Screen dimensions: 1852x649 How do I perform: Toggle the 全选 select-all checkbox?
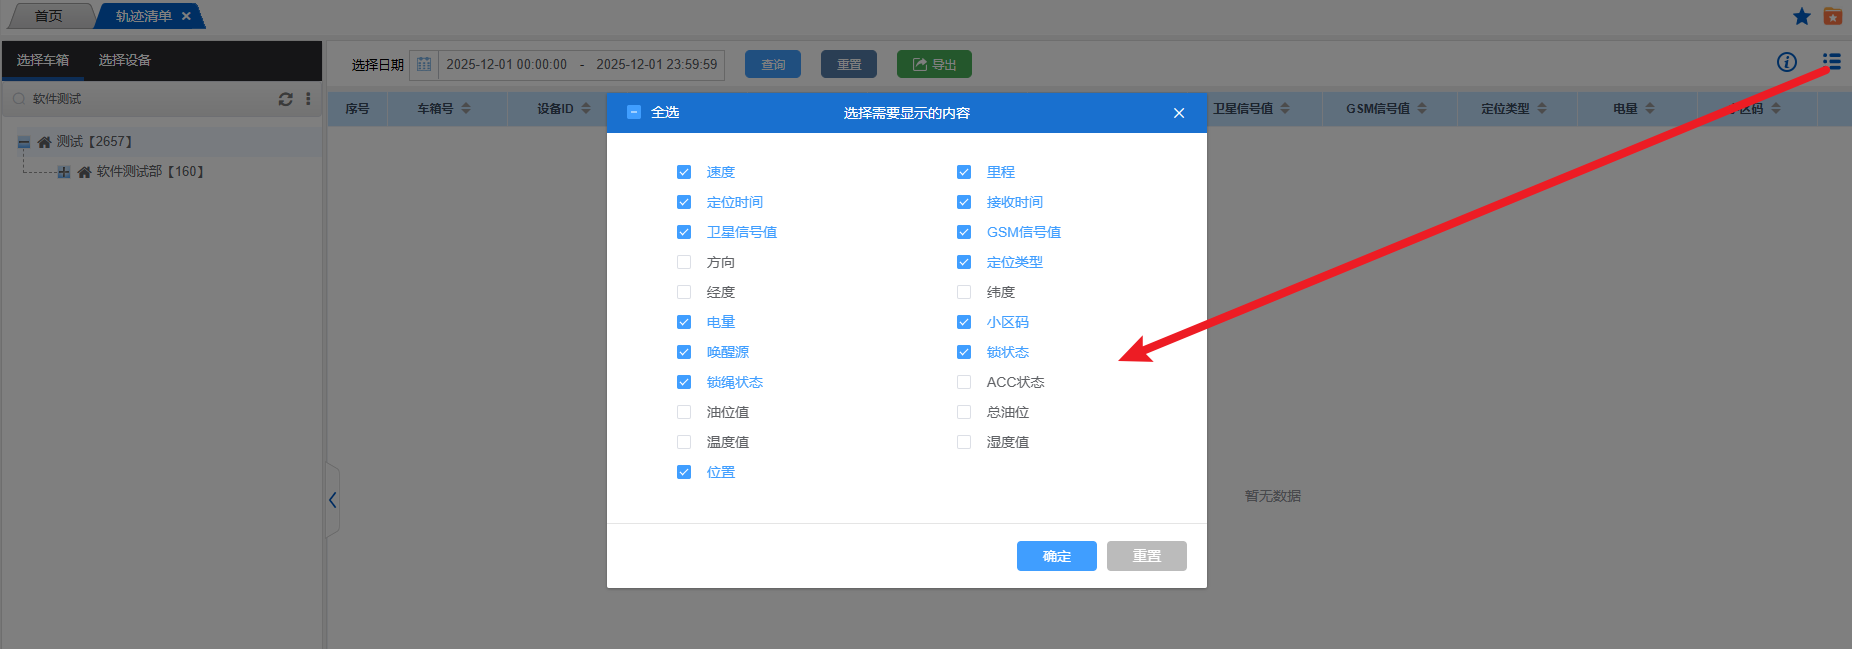click(634, 112)
